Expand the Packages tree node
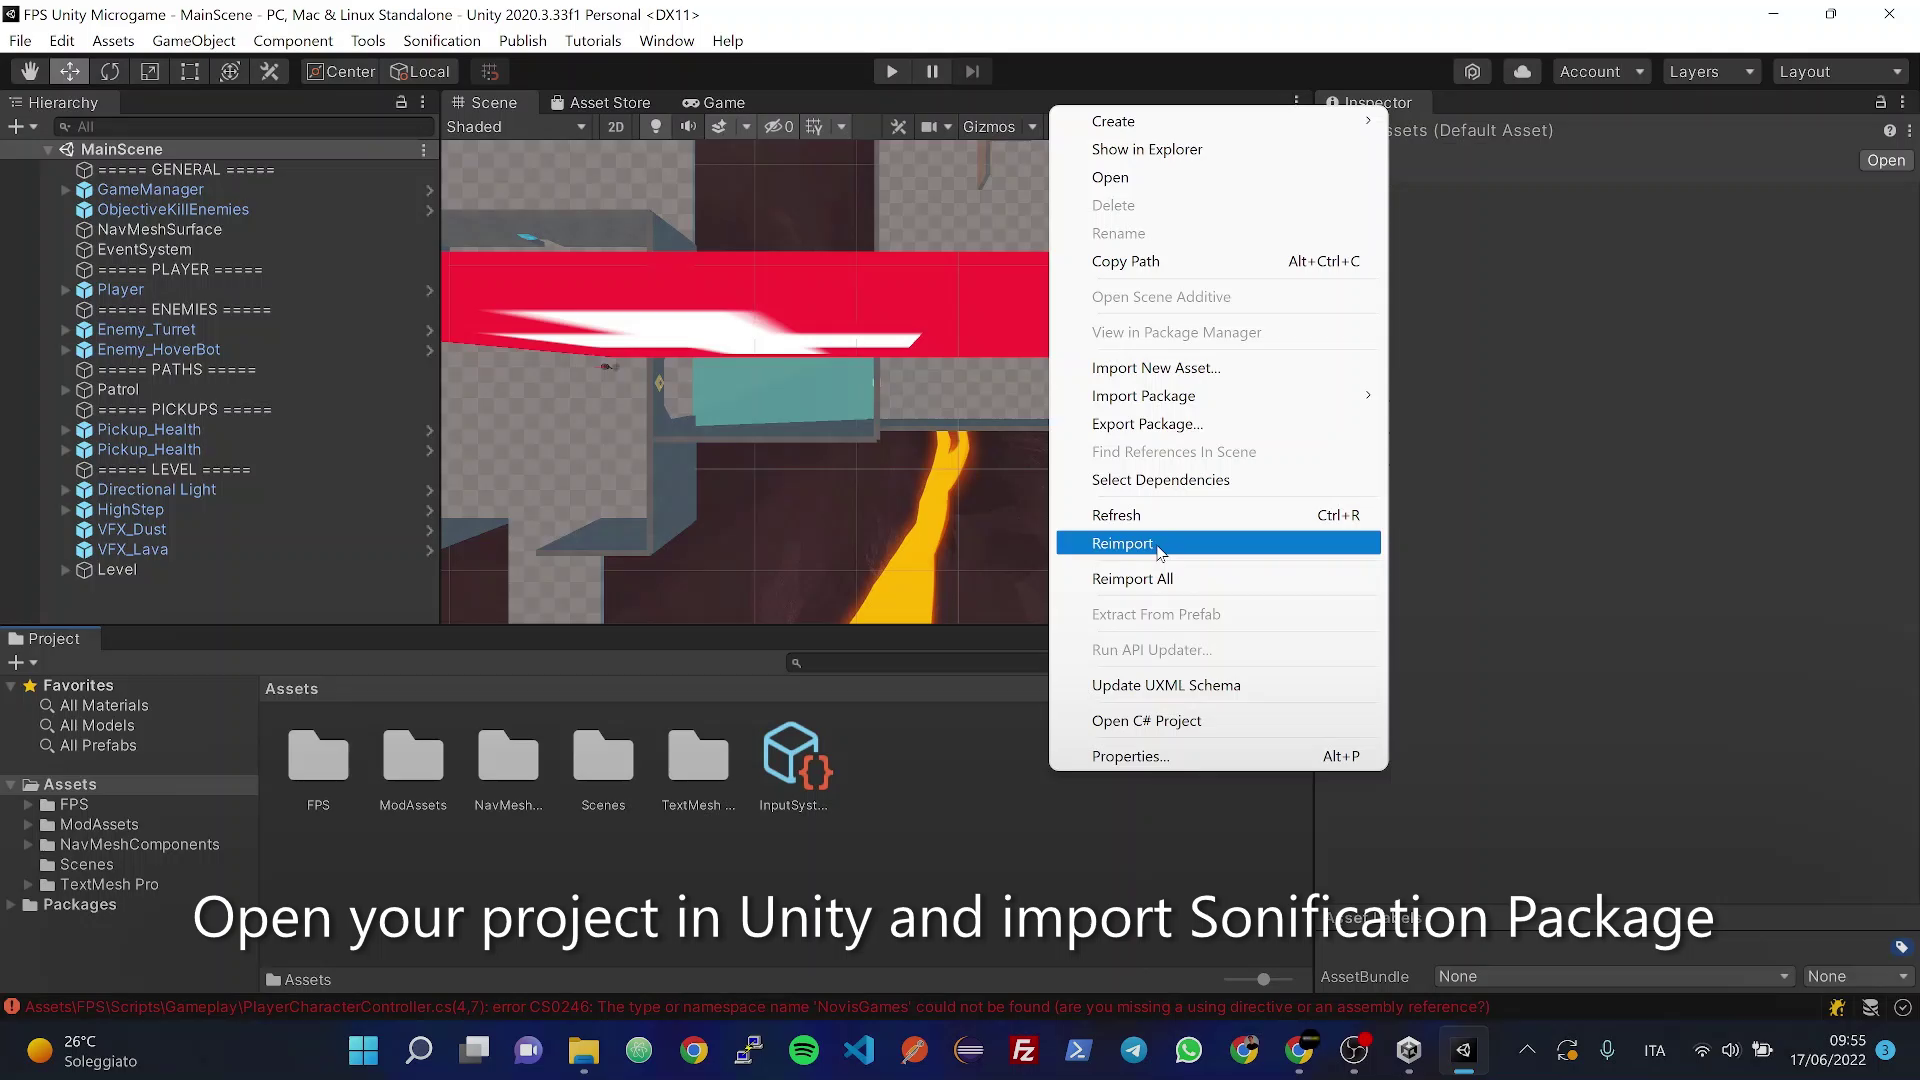 point(11,905)
